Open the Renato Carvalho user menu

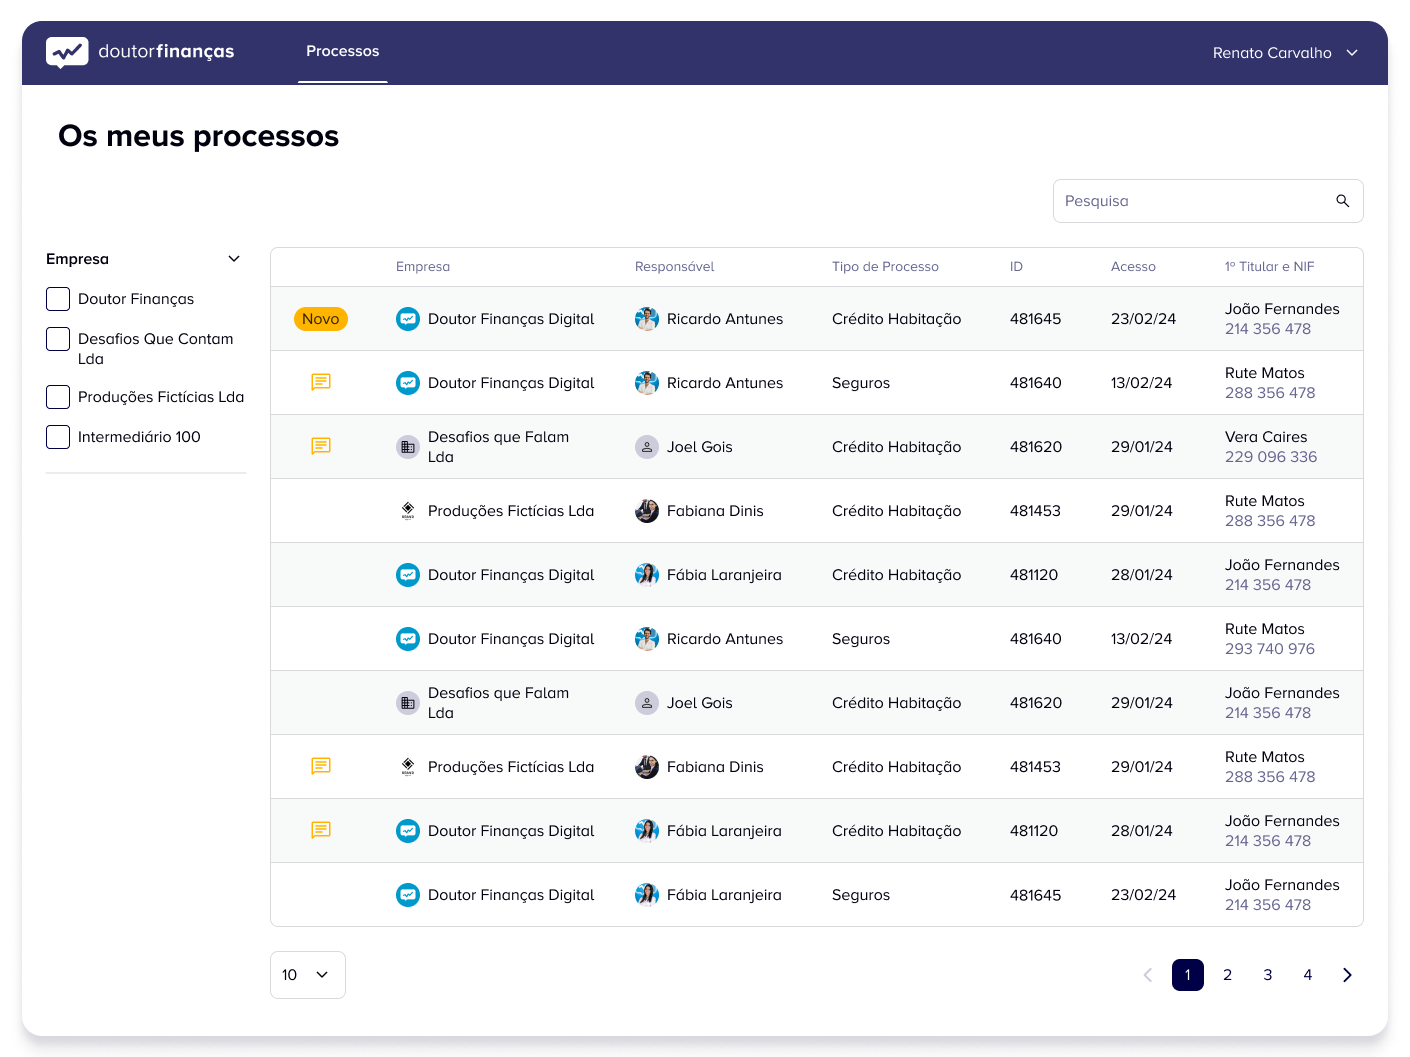pyautogui.click(x=1285, y=53)
